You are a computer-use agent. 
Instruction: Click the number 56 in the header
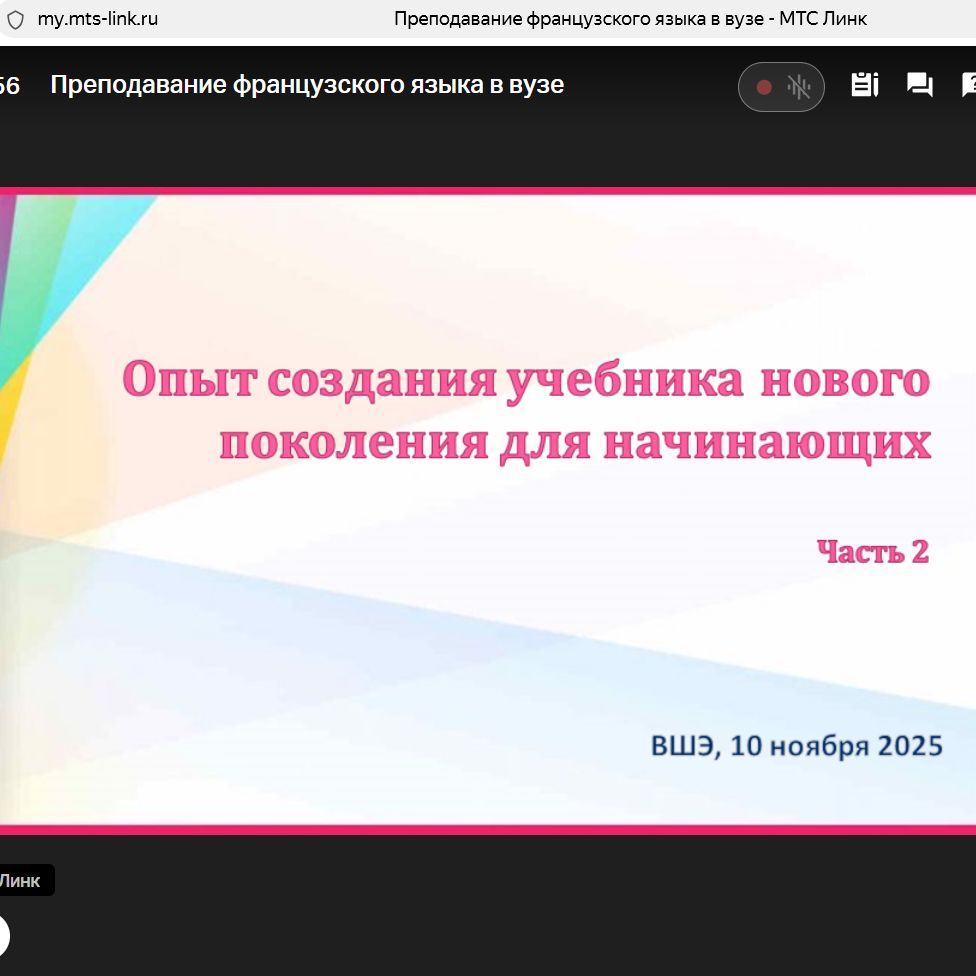coord(9,85)
